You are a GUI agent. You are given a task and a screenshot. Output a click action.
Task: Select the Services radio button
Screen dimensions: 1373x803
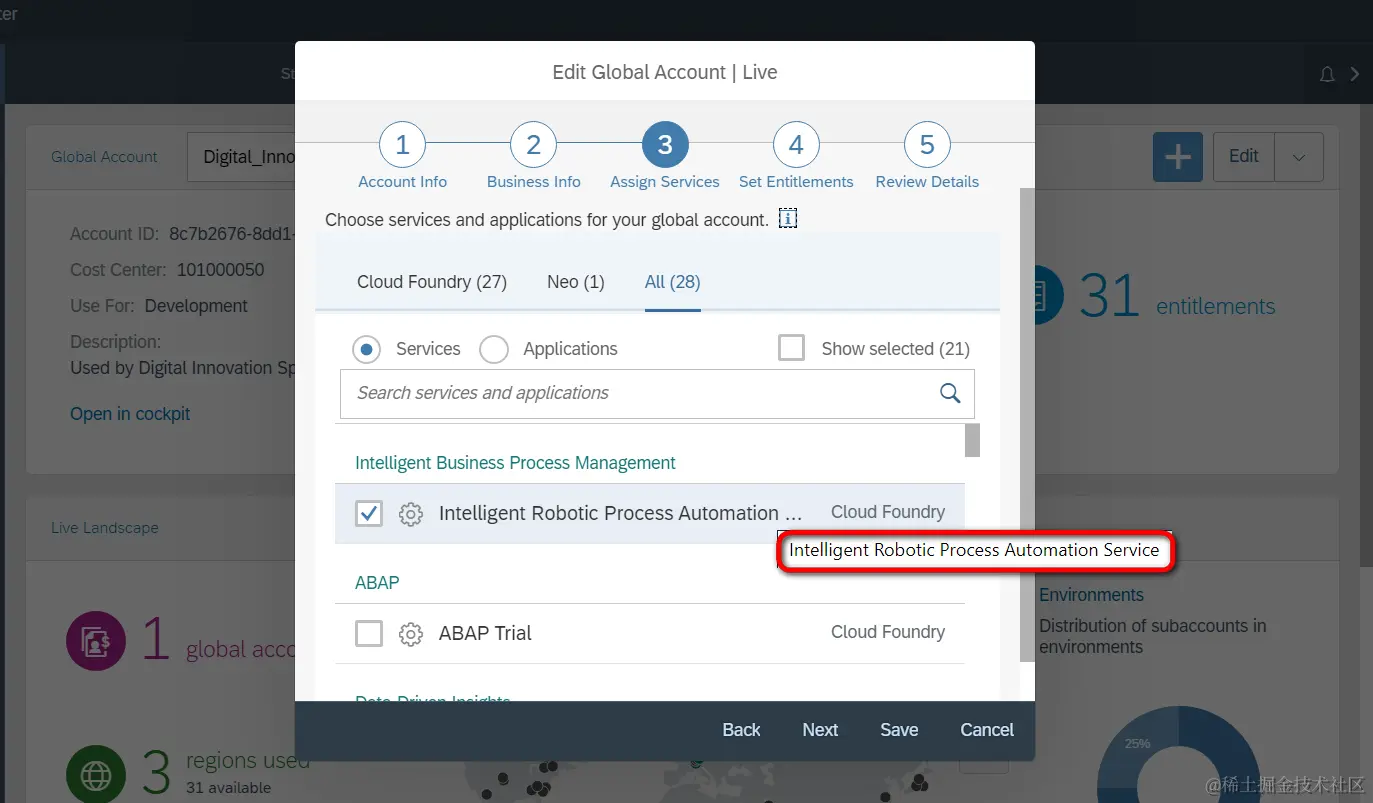pyautogui.click(x=366, y=349)
